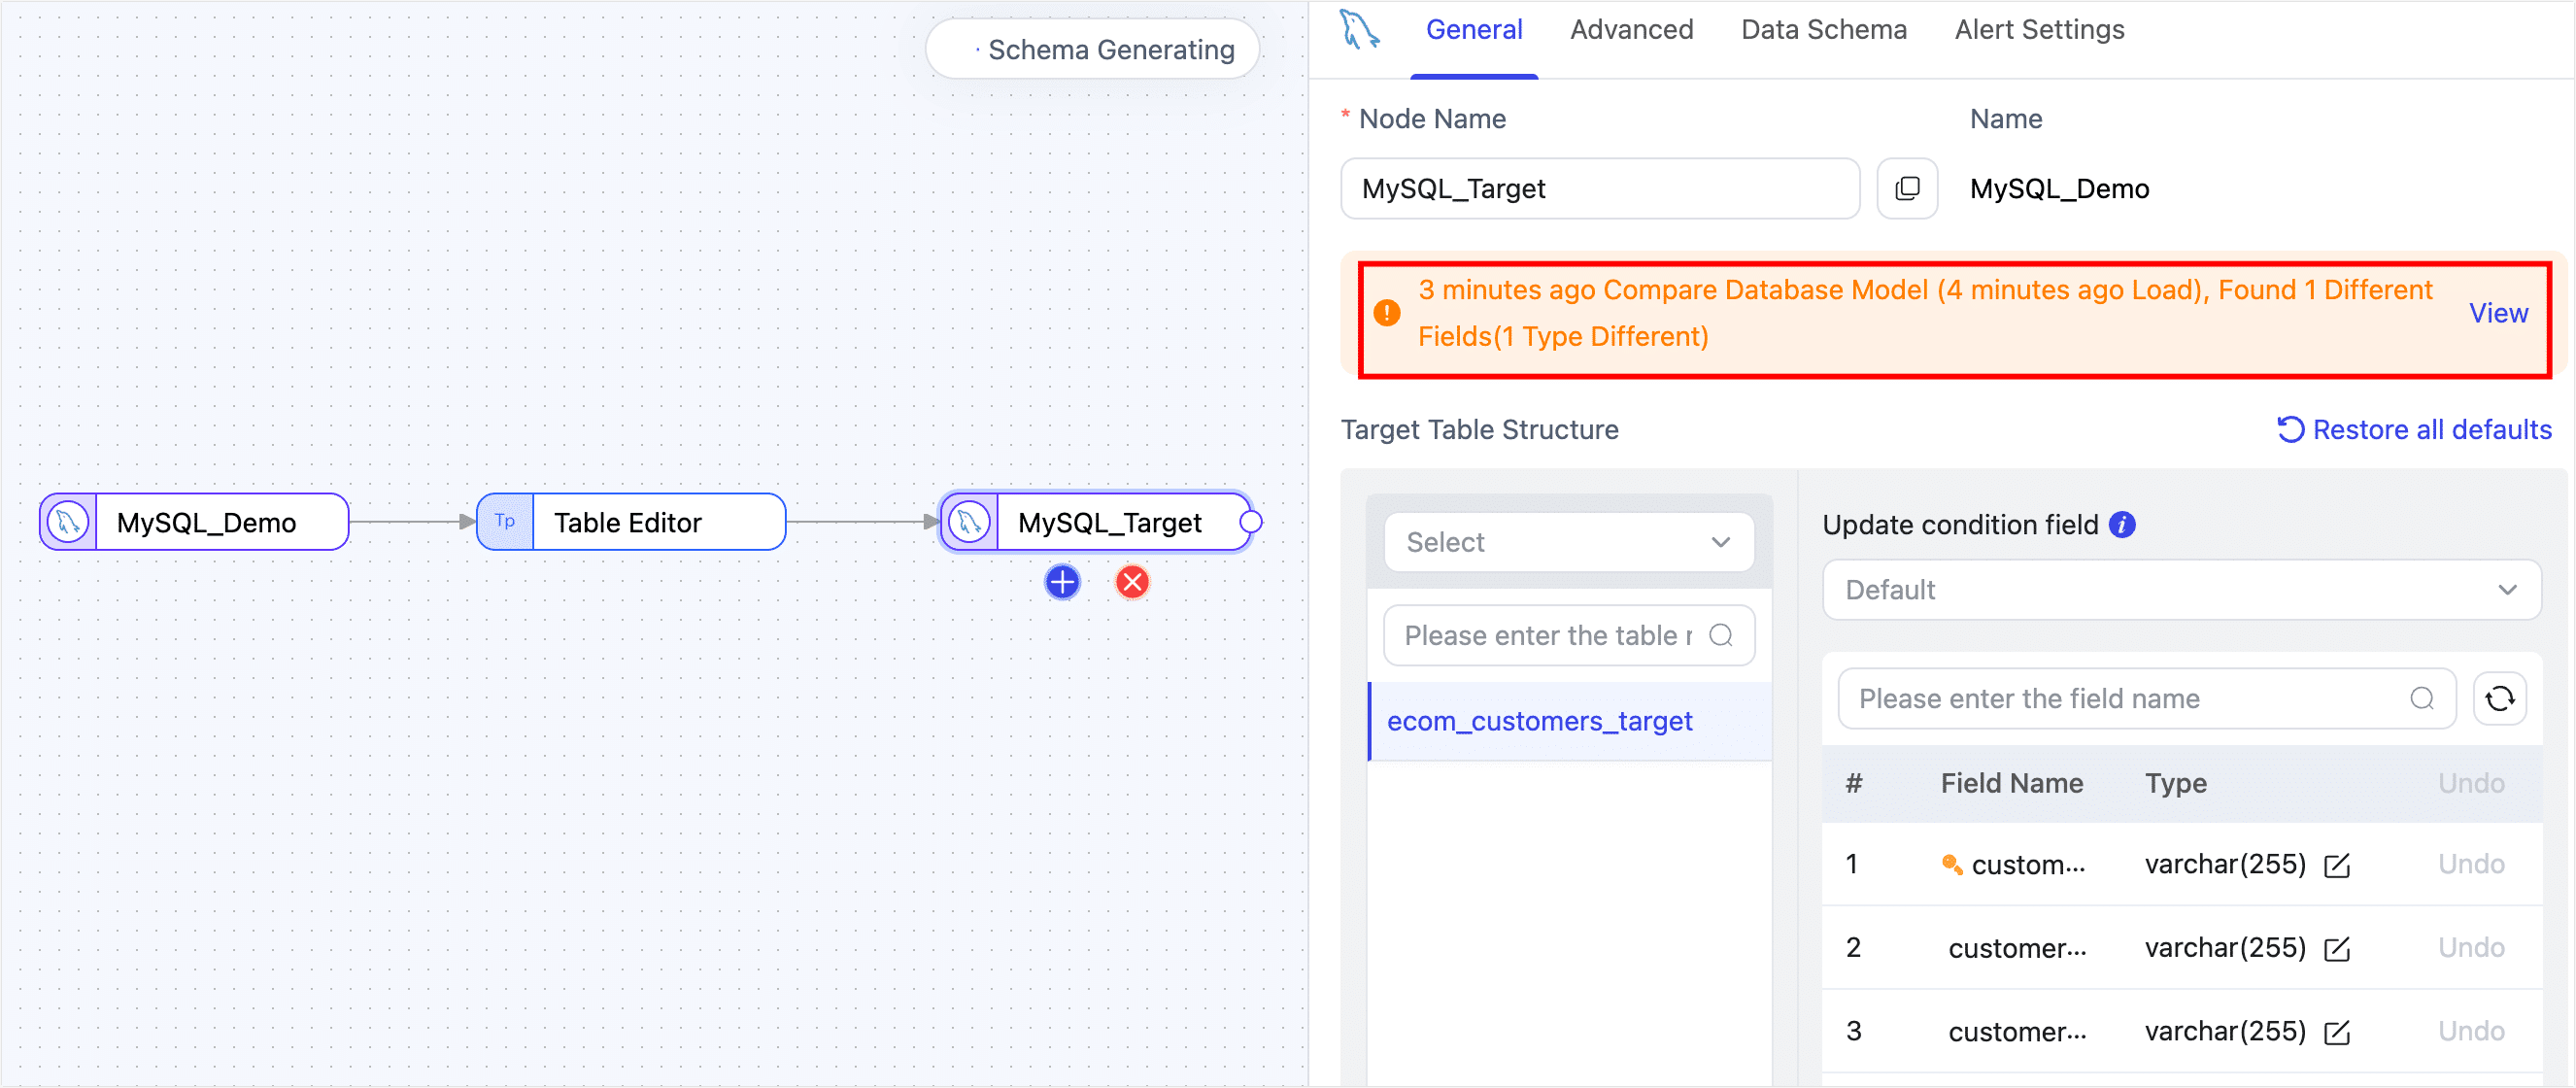Viewport: 2576px width, 1088px height.
Task: Click the Tp icon on the Table Editor node
Action: click(x=505, y=521)
